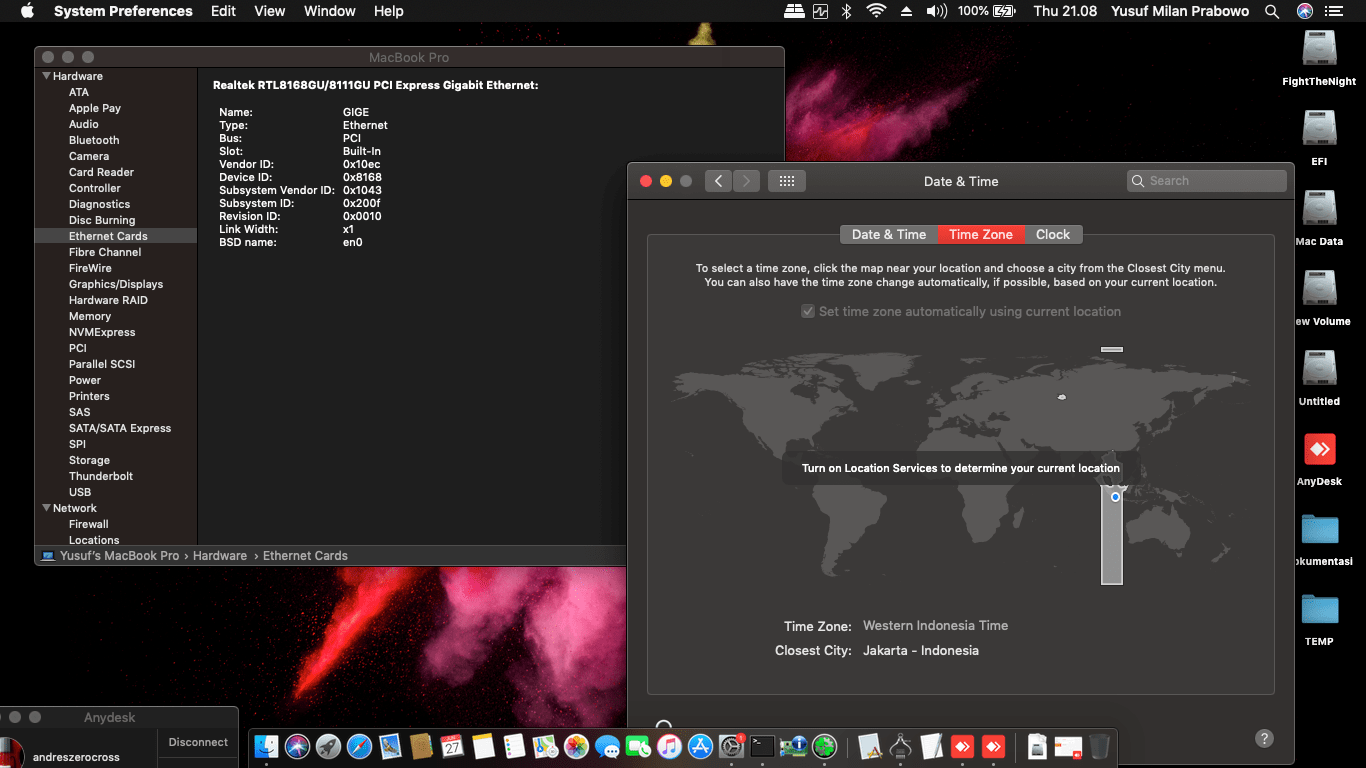The height and width of the screenshot is (768, 1366).
Task: Click the battery status icon
Action: point(1003,11)
